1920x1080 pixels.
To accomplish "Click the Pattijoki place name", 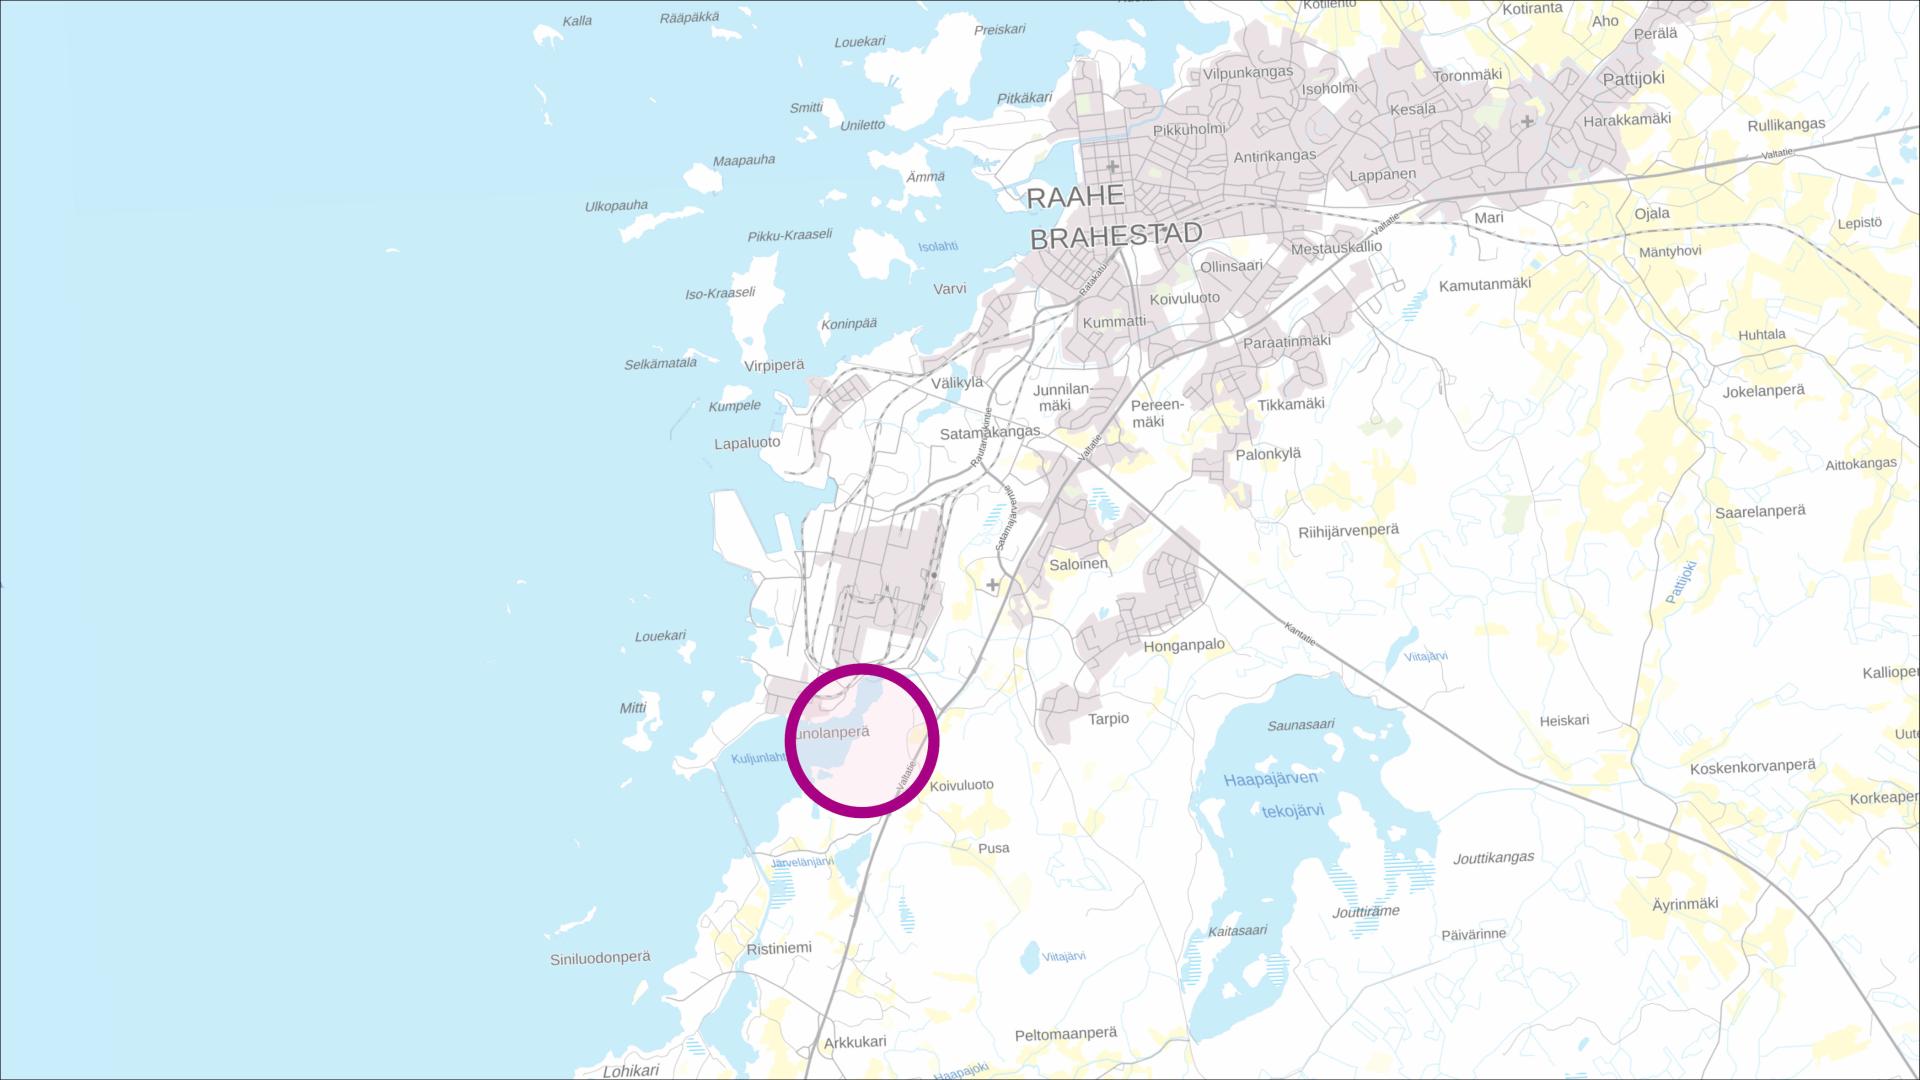I will 1633,78.
